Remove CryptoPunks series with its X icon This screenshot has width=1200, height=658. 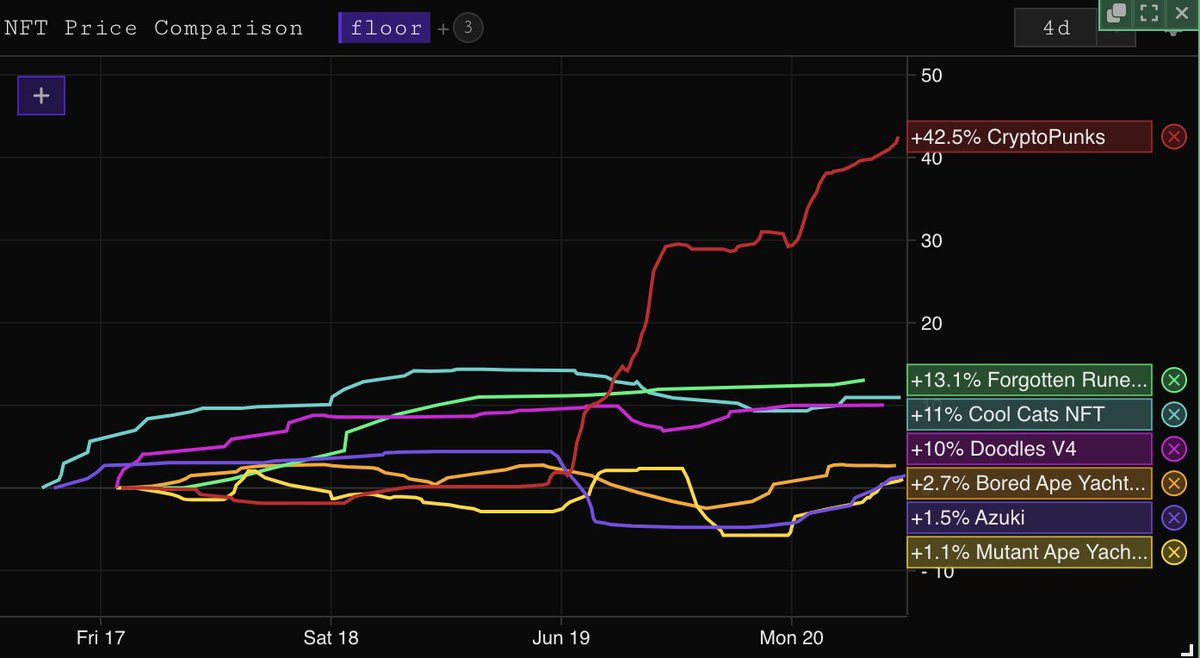pos(1174,137)
